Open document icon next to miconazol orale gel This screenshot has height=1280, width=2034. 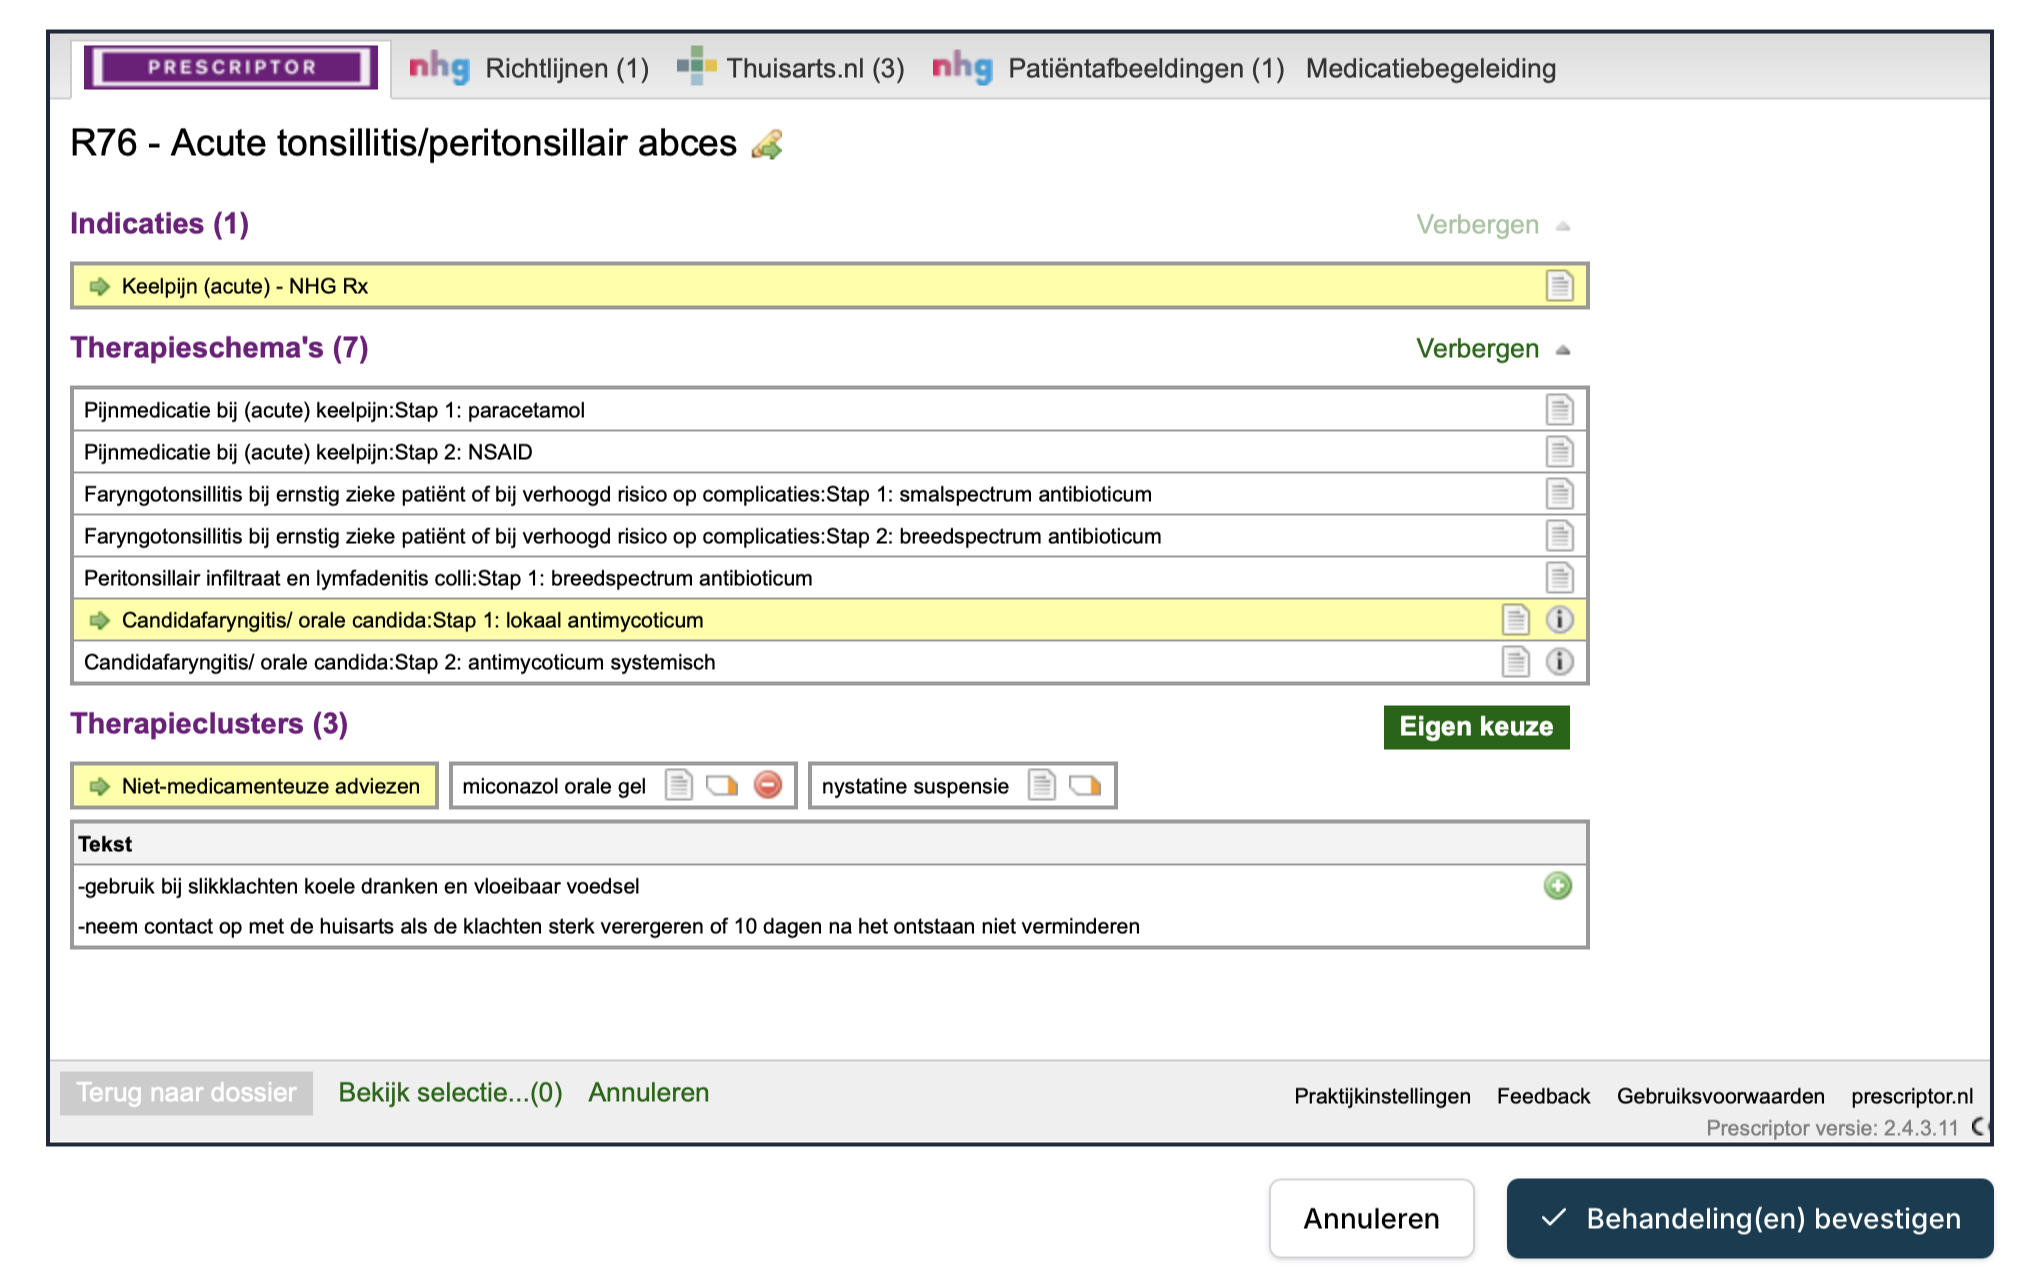(x=679, y=785)
